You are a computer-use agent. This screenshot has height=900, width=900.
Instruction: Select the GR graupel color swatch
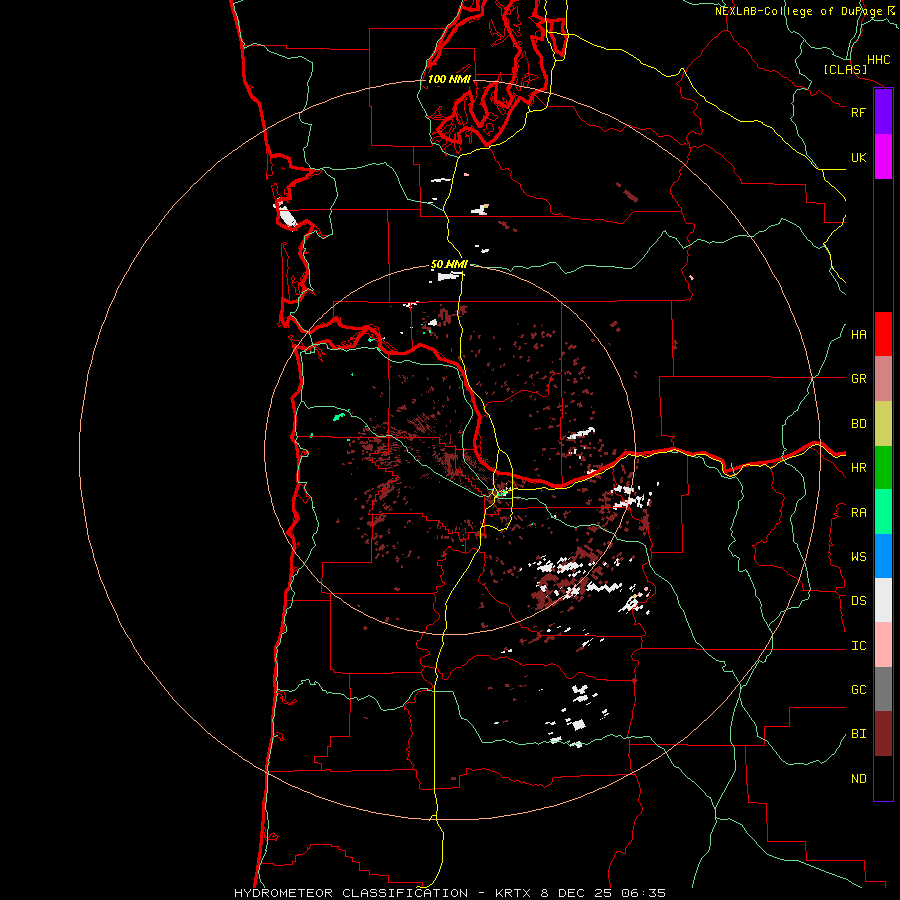[883, 379]
